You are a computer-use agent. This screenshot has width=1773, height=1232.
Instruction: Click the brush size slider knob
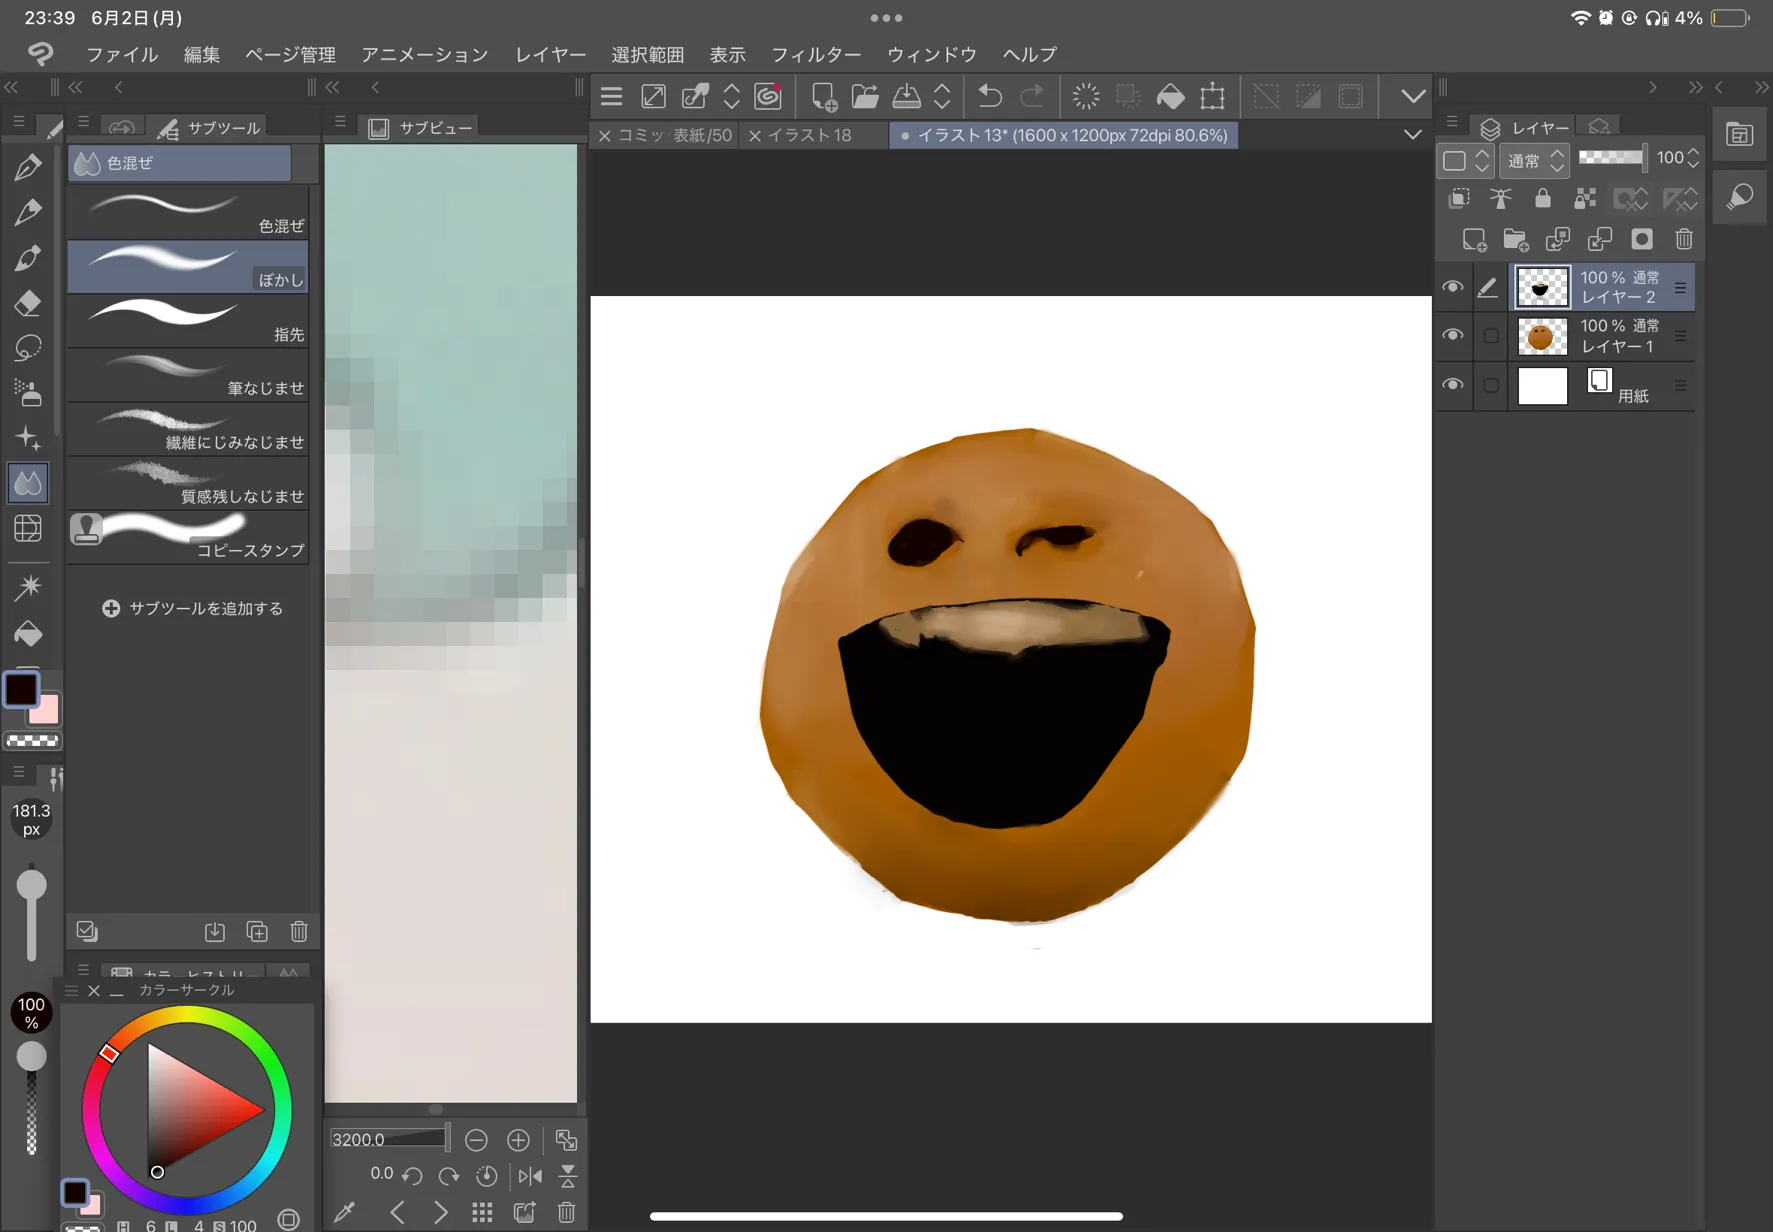(x=32, y=885)
